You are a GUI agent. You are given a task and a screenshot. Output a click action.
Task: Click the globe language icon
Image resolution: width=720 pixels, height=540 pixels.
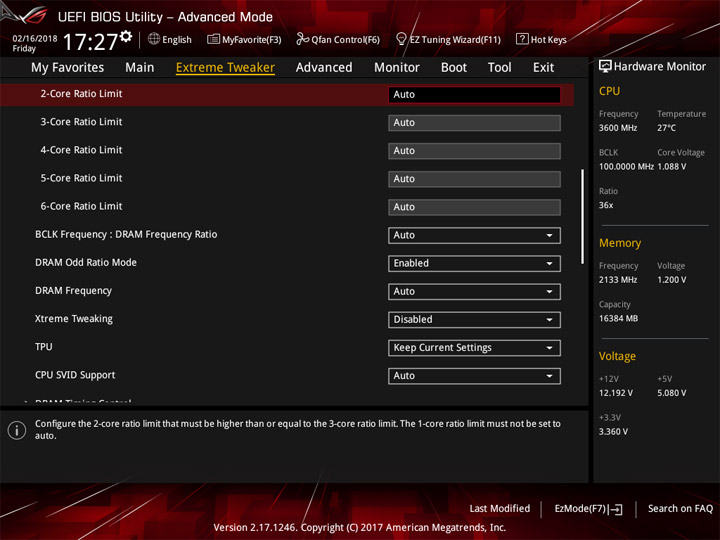pyautogui.click(x=154, y=39)
